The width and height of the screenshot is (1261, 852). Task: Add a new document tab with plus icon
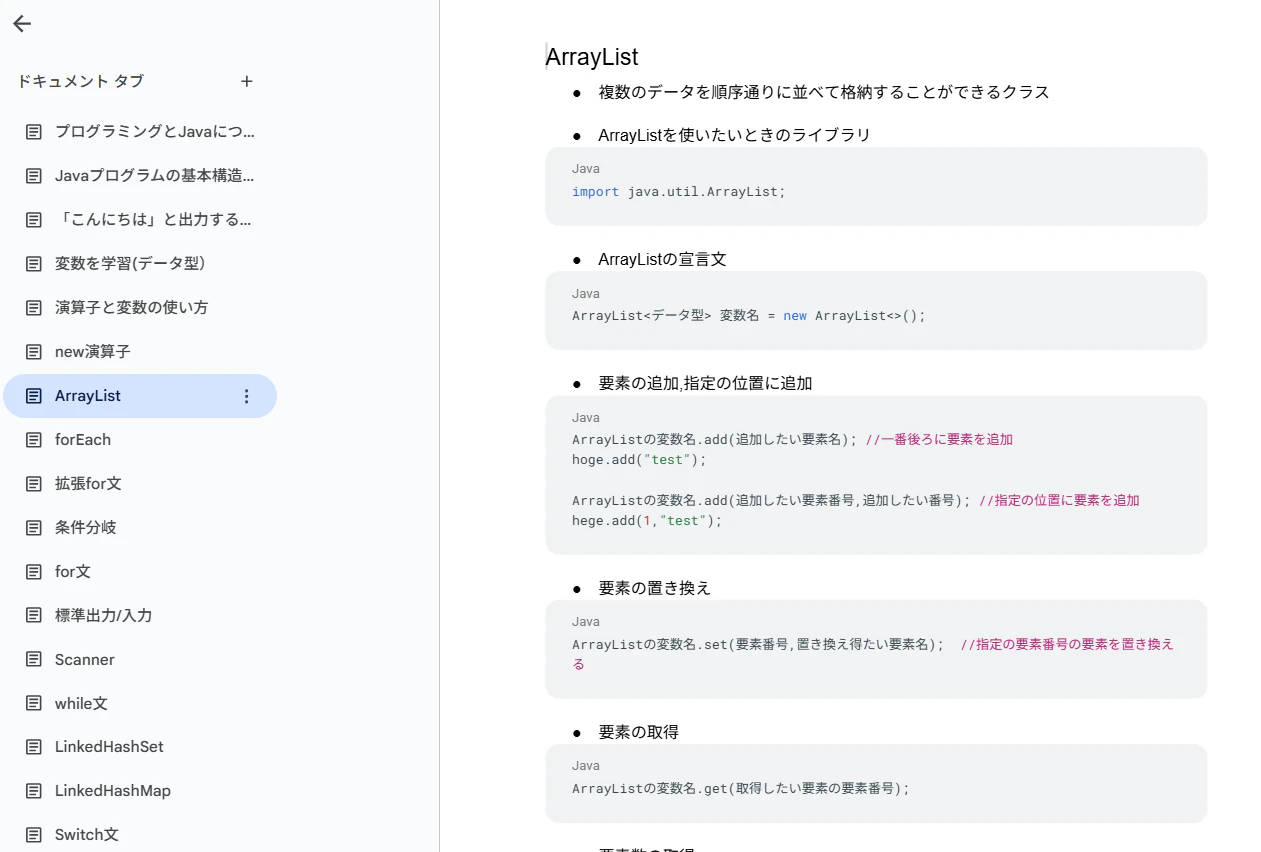[x=247, y=81]
